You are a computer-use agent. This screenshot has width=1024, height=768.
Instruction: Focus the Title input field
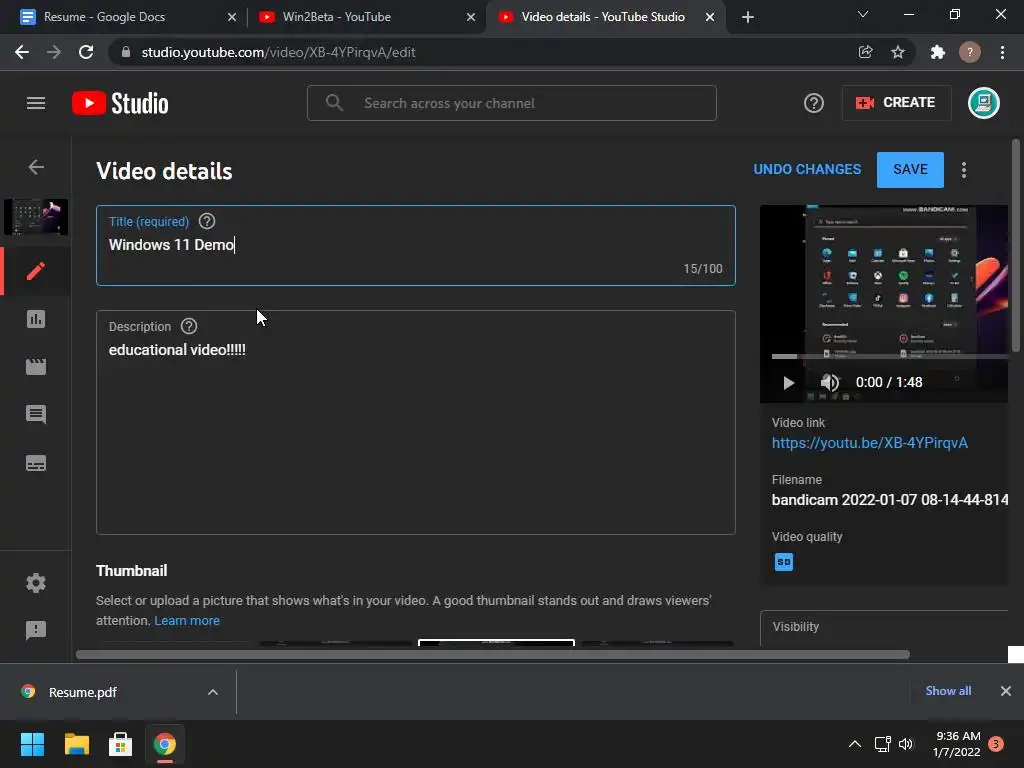click(x=416, y=246)
